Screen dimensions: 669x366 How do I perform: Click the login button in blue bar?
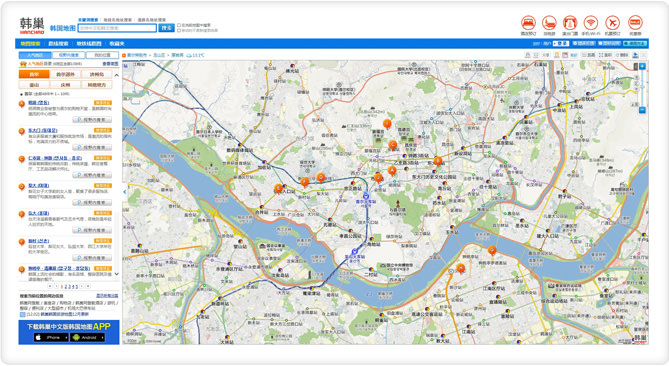(561, 44)
